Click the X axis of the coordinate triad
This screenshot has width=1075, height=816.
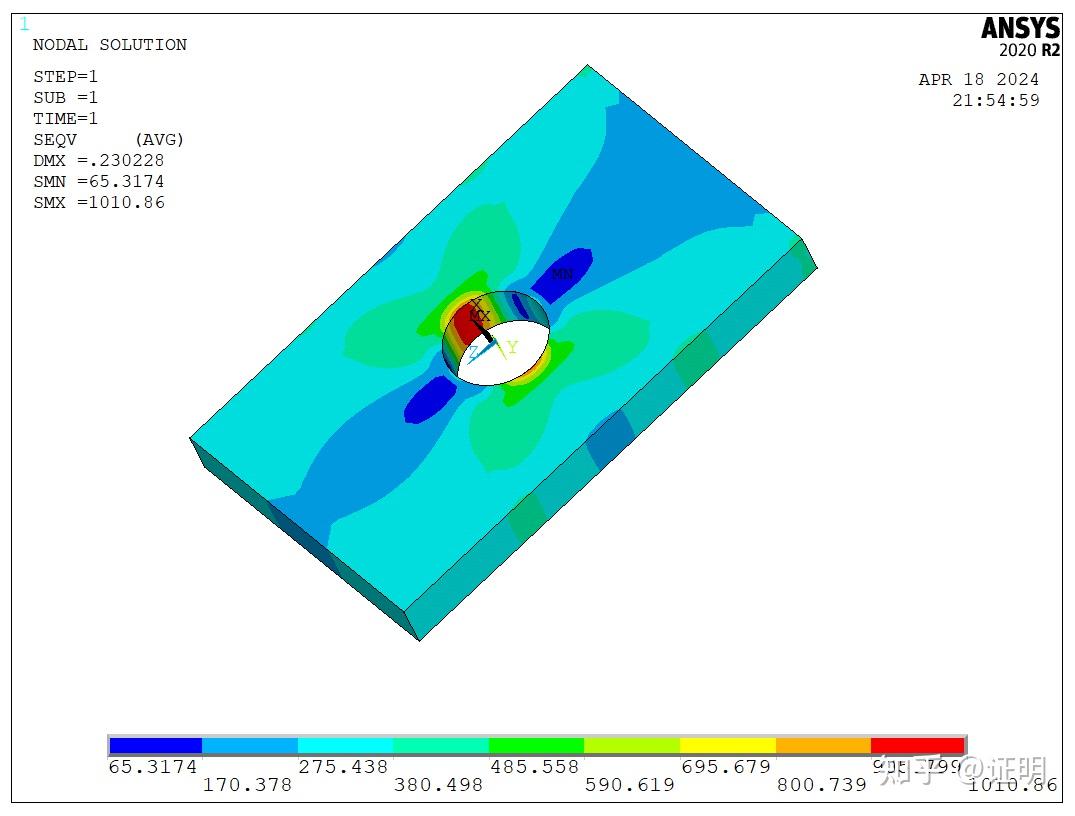click(x=477, y=303)
